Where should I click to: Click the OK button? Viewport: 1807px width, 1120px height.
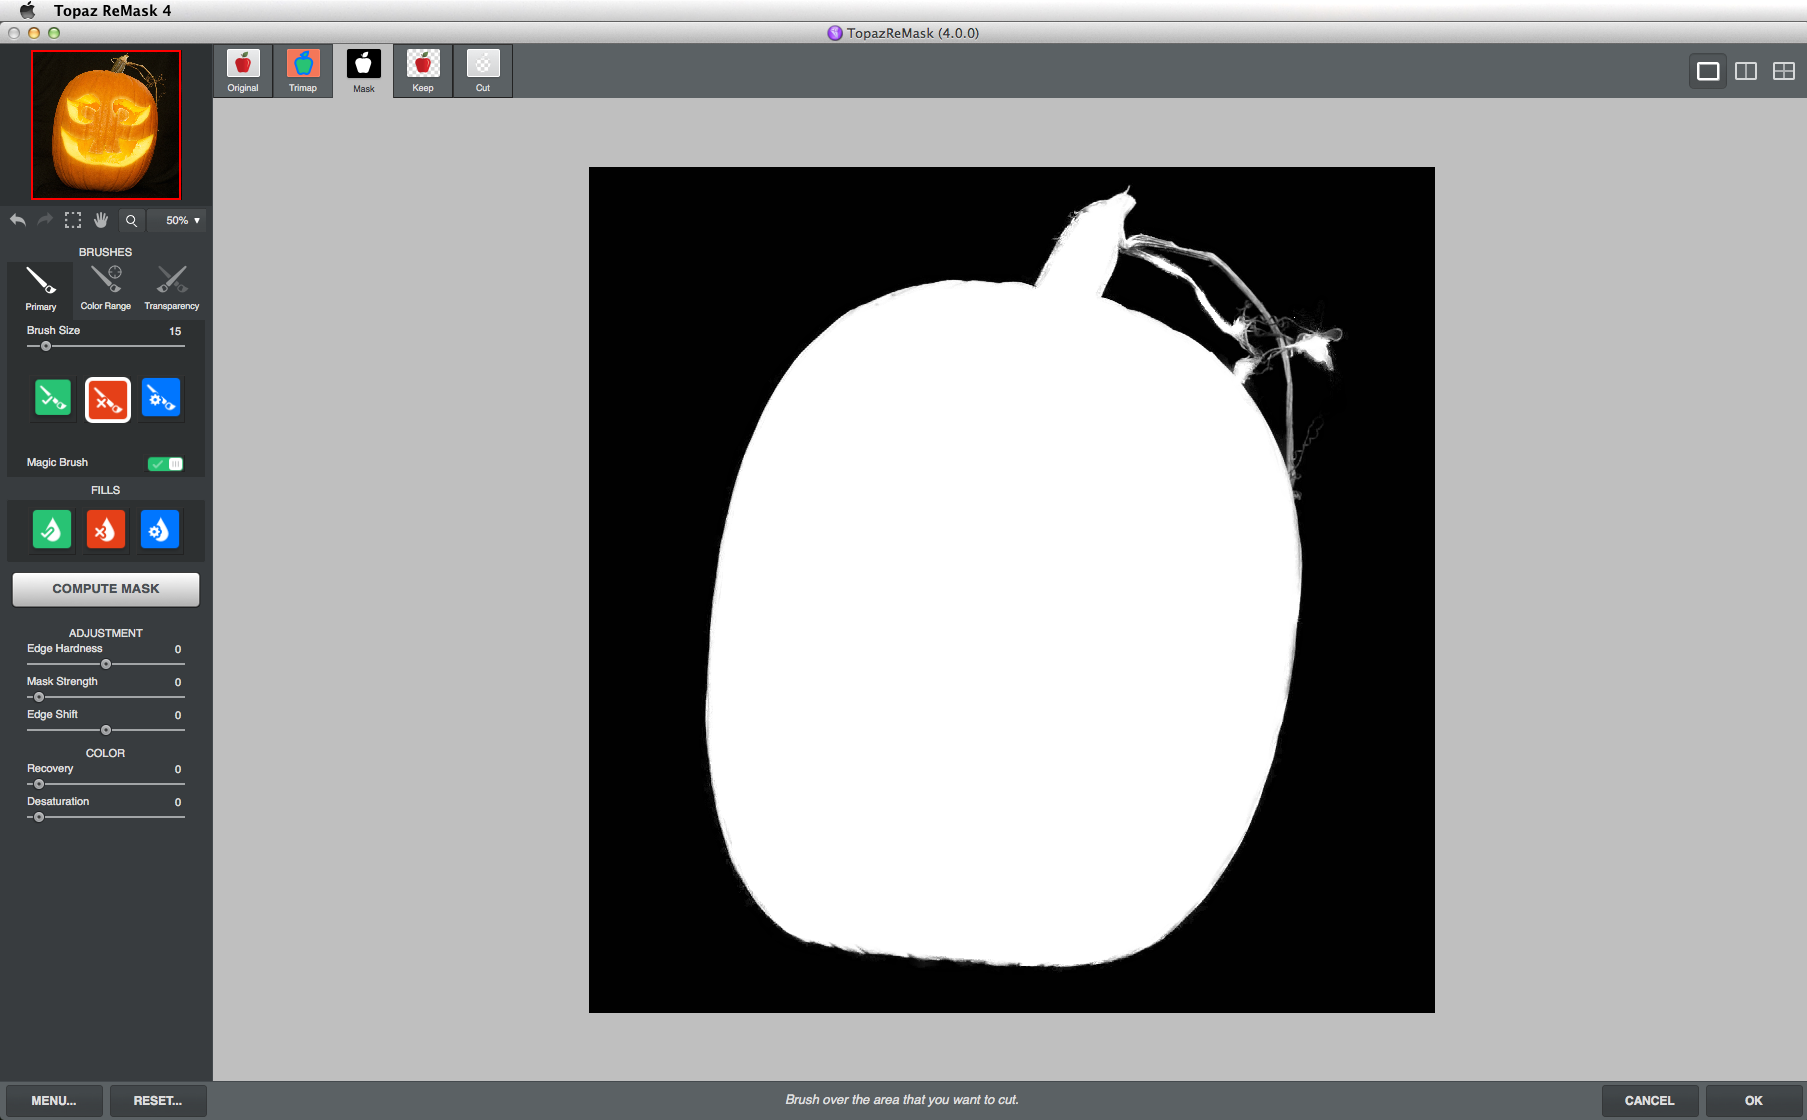click(1753, 1100)
